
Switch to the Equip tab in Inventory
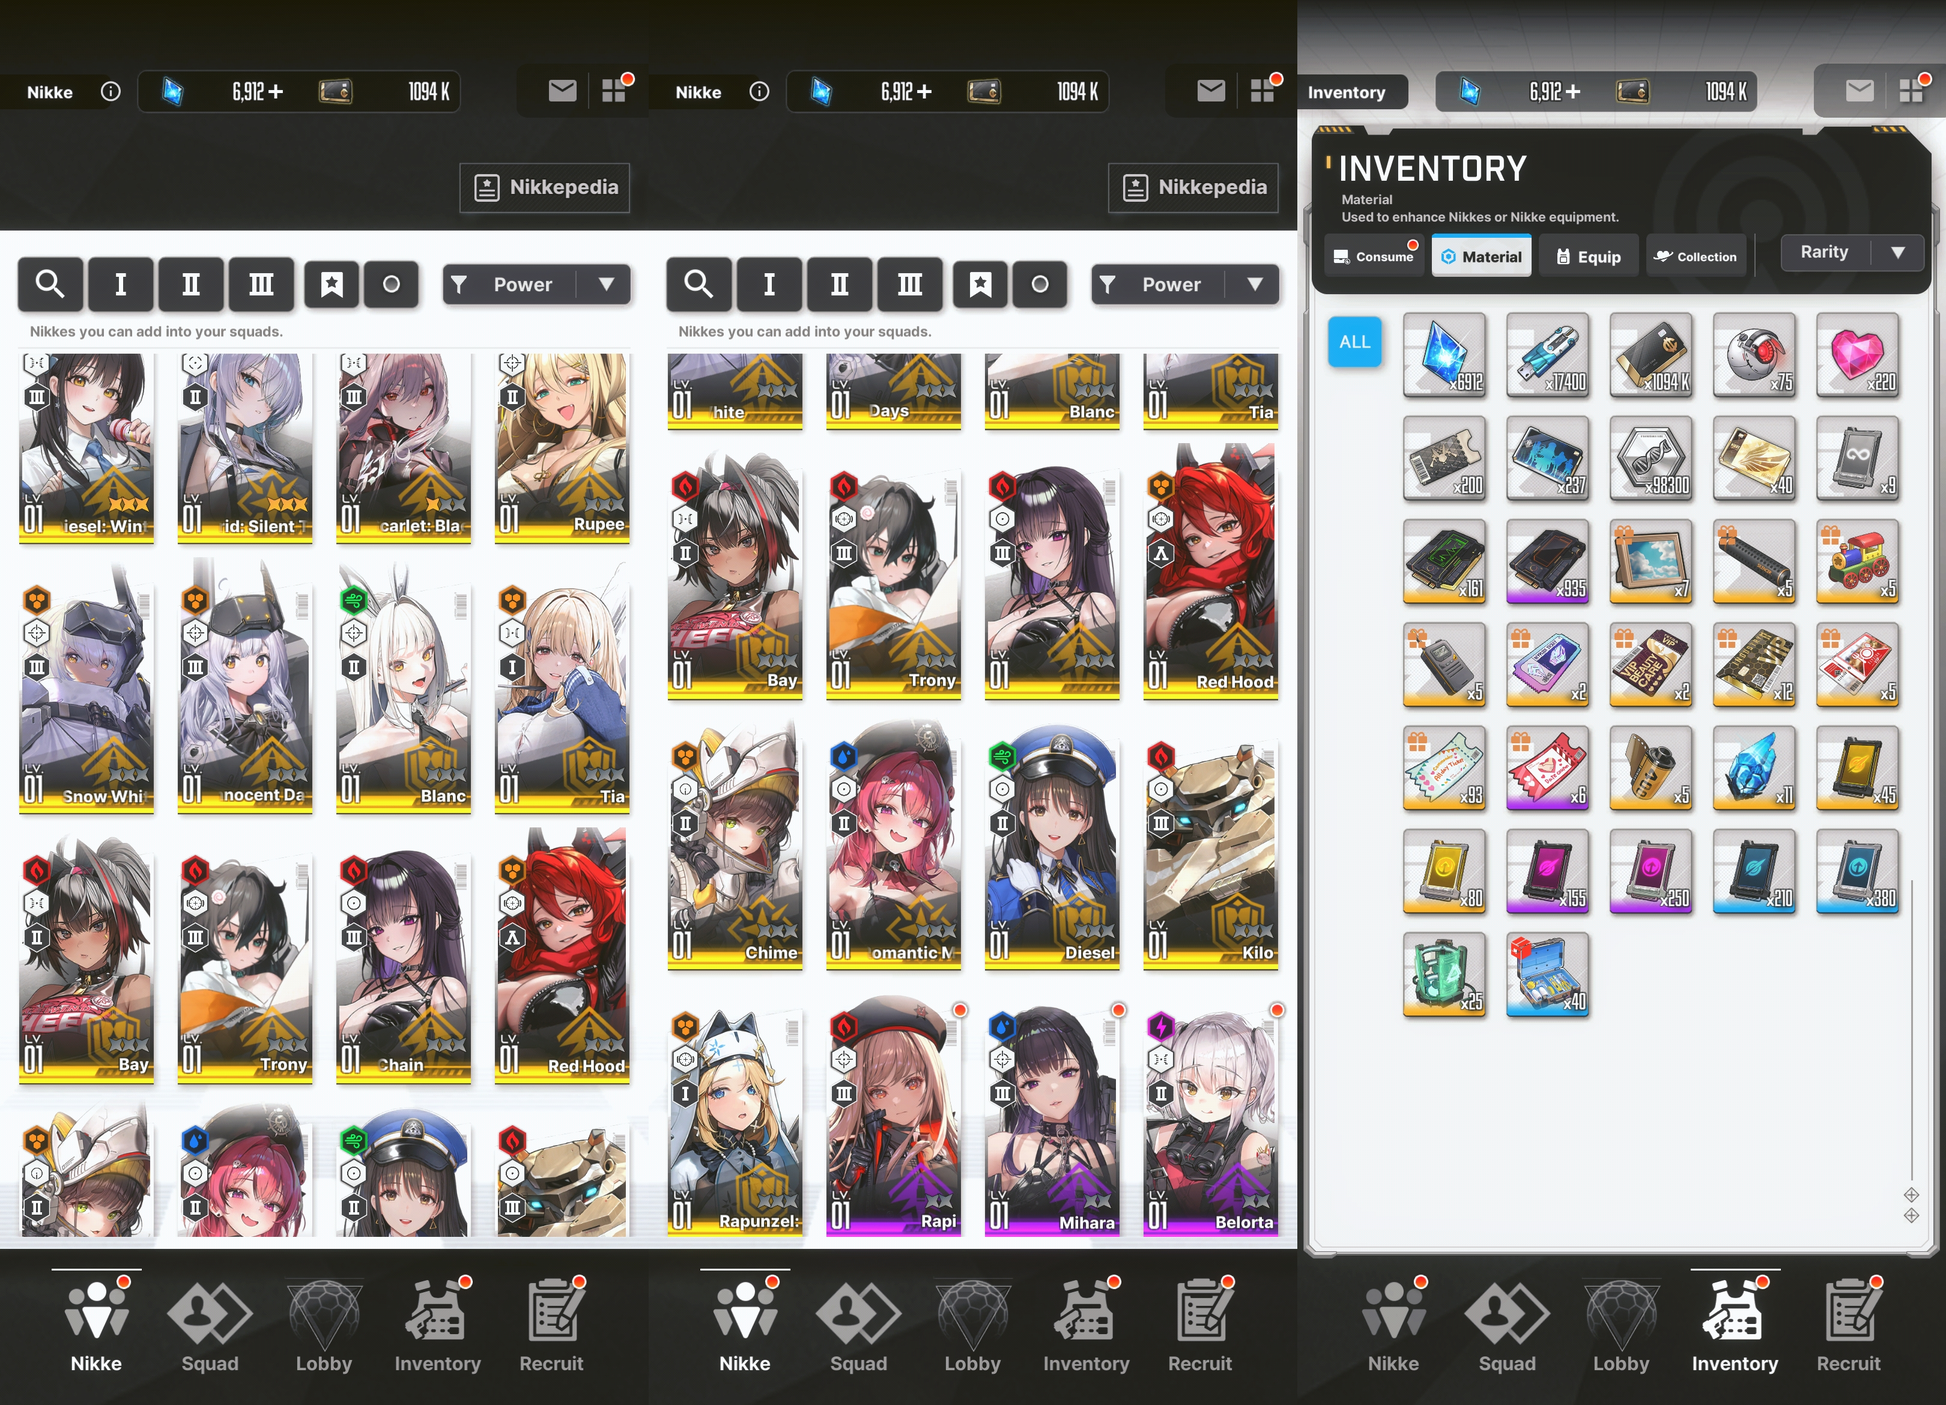click(x=1588, y=256)
